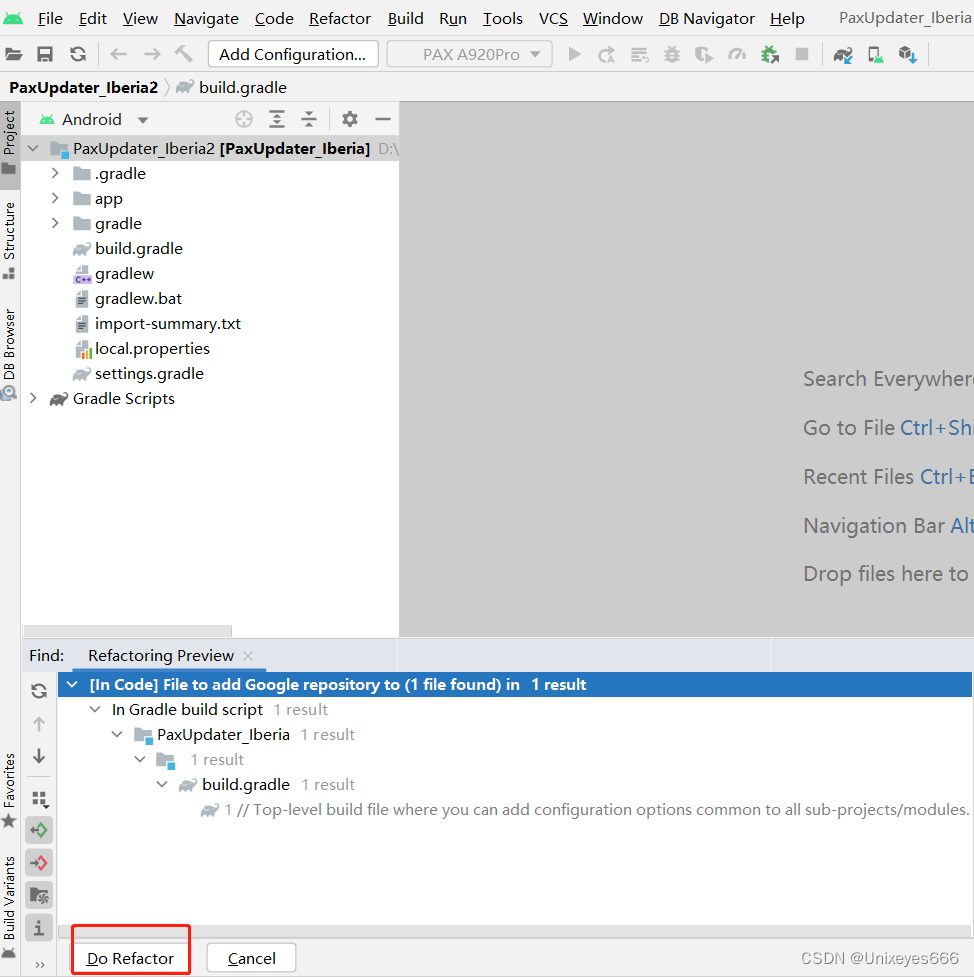Collapse the PaxUpdater_Iberia result node

click(117, 734)
